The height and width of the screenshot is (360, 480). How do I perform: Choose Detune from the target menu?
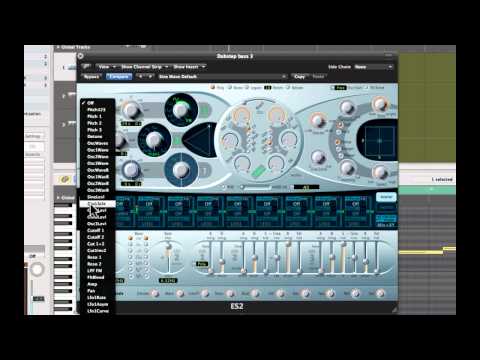coord(97,137)
